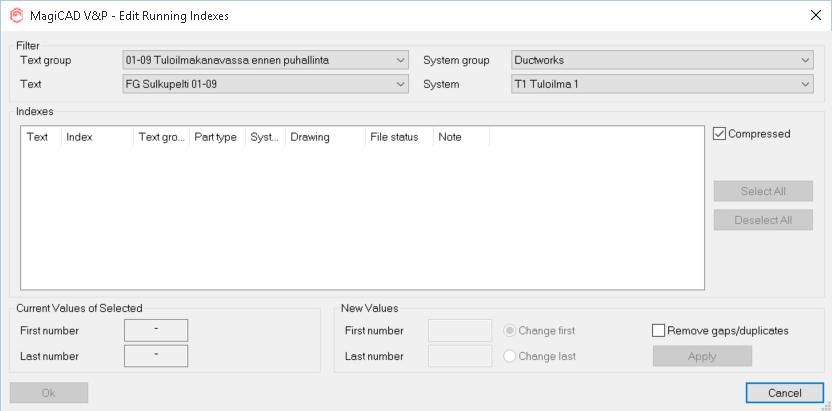Click the New Values Last number field
The width and height of the screenshot is (832, 411).
(460, 356)
